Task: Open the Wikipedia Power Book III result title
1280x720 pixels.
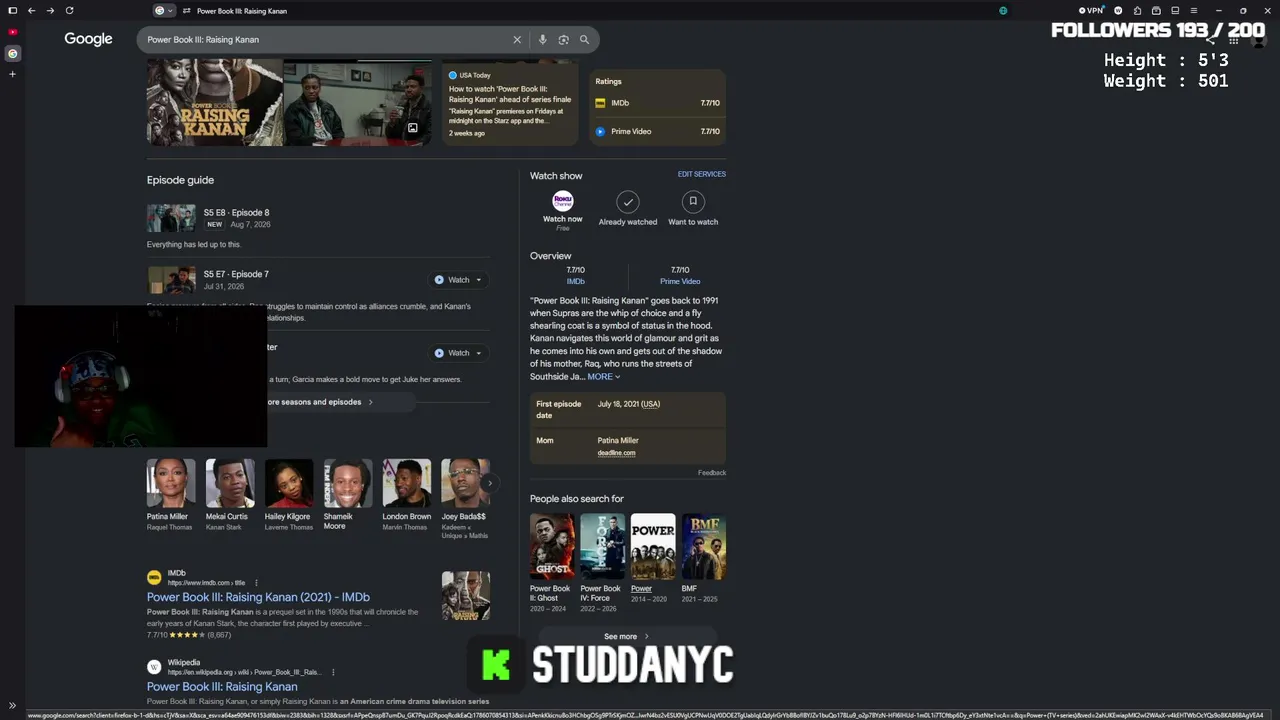Action: coord(222,687)
